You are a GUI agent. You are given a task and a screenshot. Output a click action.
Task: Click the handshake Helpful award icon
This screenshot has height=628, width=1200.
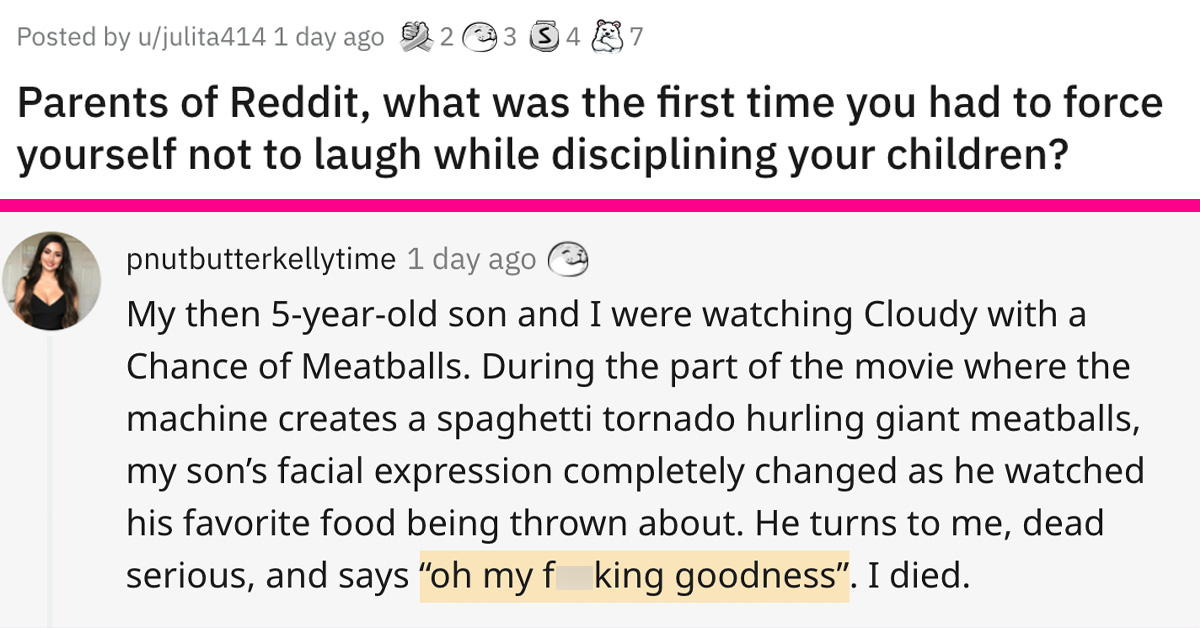pos(416,38)
